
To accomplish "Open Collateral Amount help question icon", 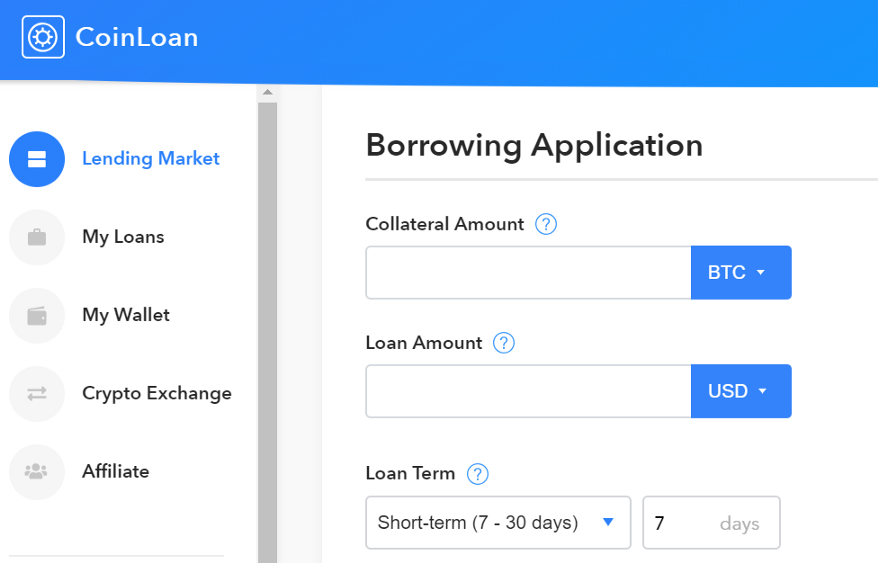I will (545, 224).
